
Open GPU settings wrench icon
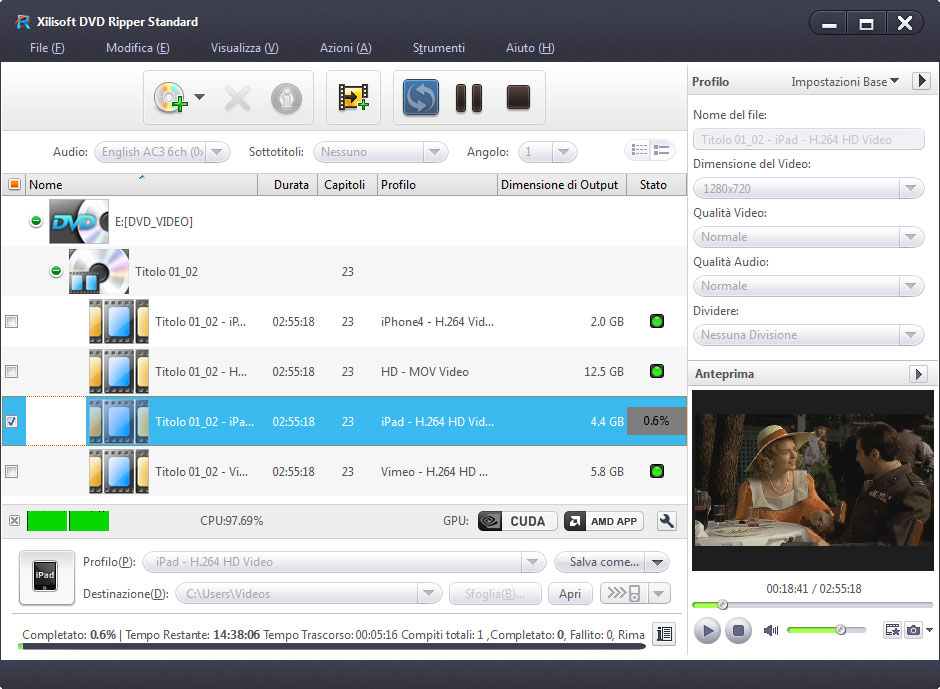pos(666,521)
